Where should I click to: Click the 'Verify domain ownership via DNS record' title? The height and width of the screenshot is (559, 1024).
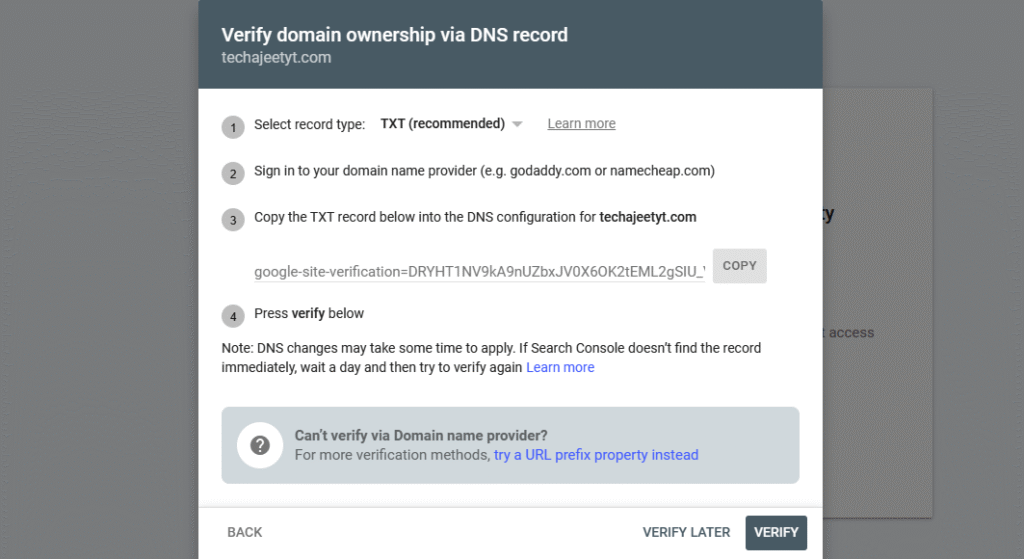(394, 35)
